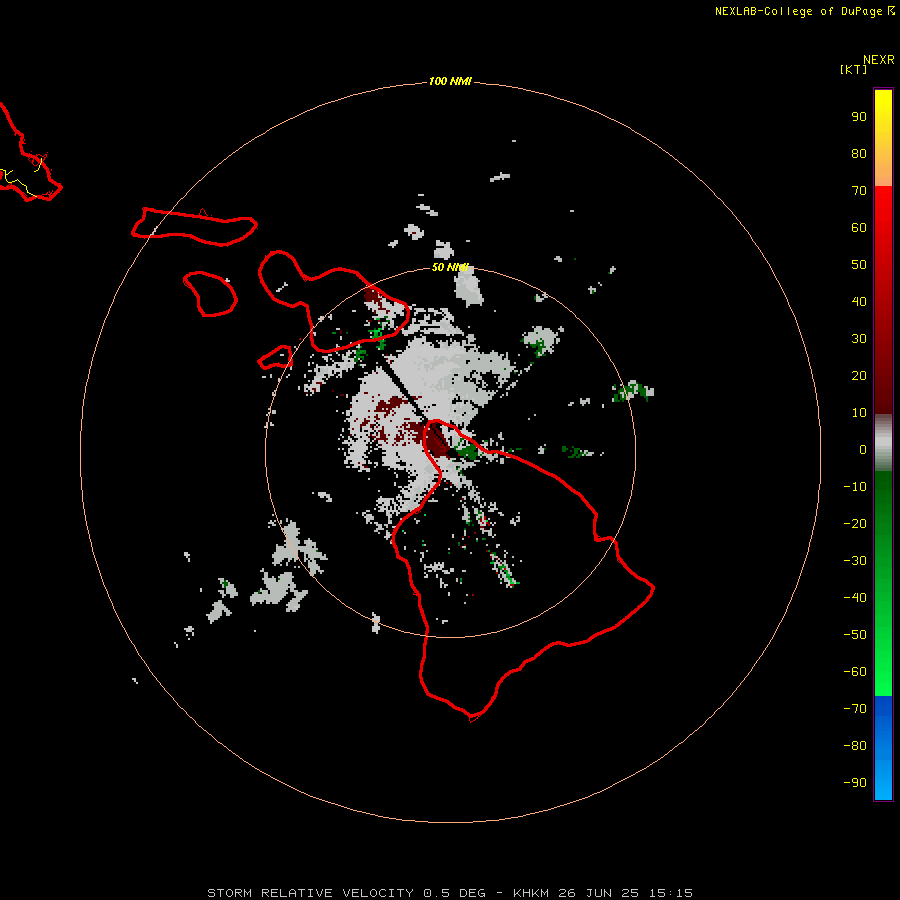Click the NEXR label above the color scale
Image resolution: width=900 pixels, height=900 pixels.
click(879, 60)
